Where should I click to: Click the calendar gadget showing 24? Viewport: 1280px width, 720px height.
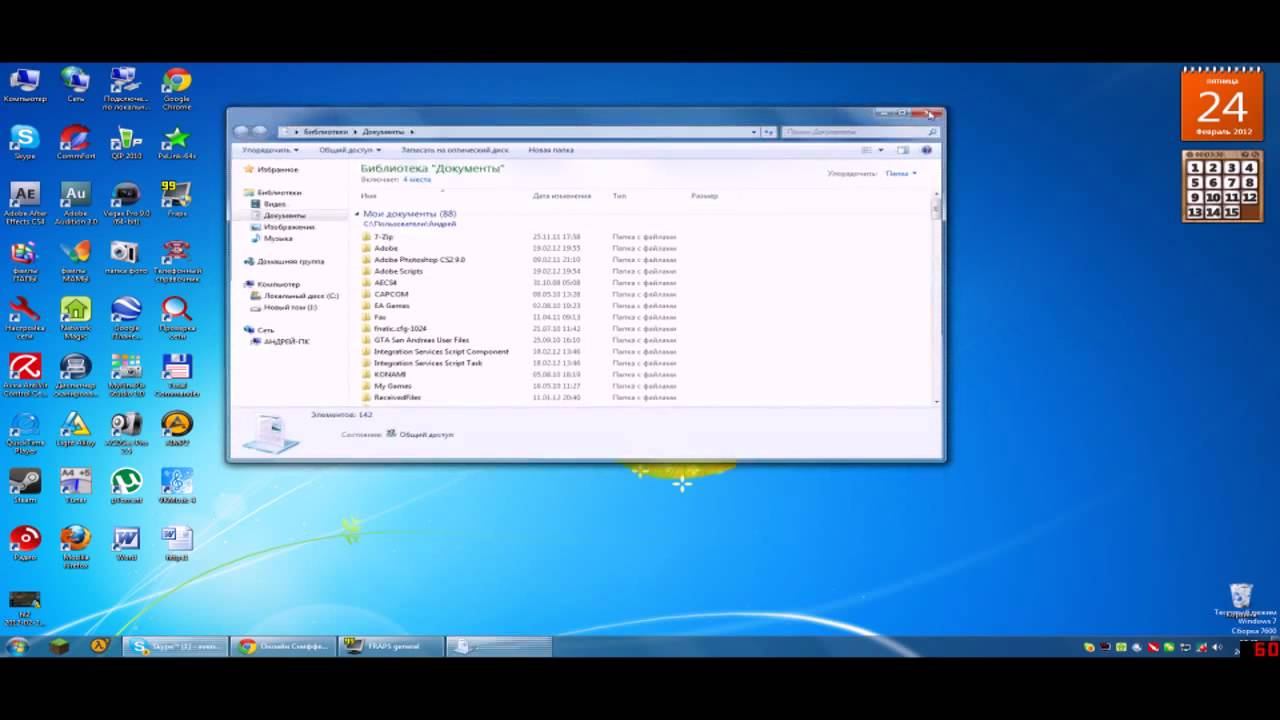pos(1221,104)
